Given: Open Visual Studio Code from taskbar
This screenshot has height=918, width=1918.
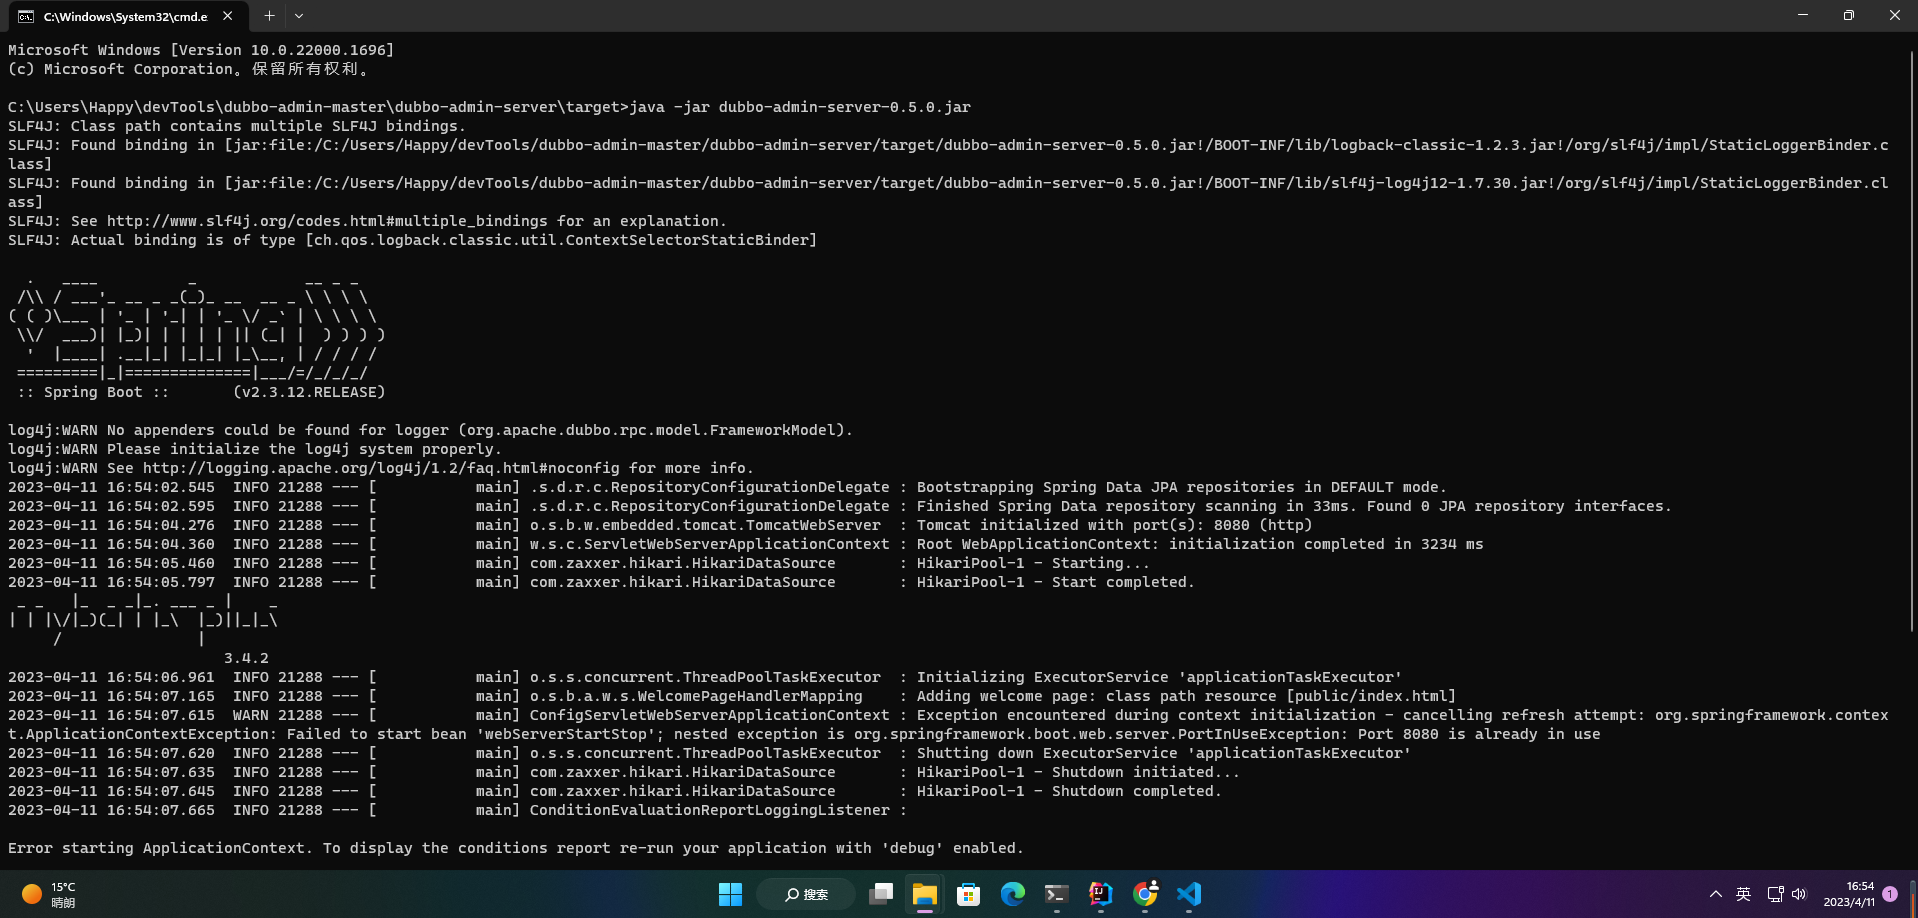Looking at the screenshot, I should (x=1189, y=894).
